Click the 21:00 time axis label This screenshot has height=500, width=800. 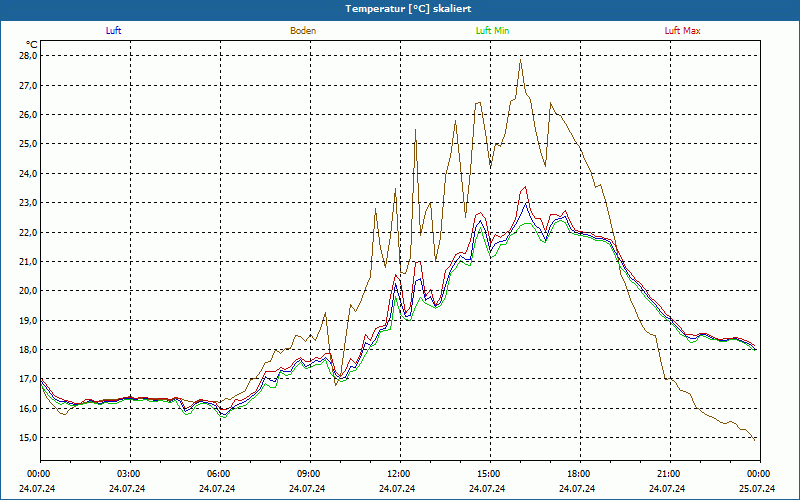click(x=669, y=474)
